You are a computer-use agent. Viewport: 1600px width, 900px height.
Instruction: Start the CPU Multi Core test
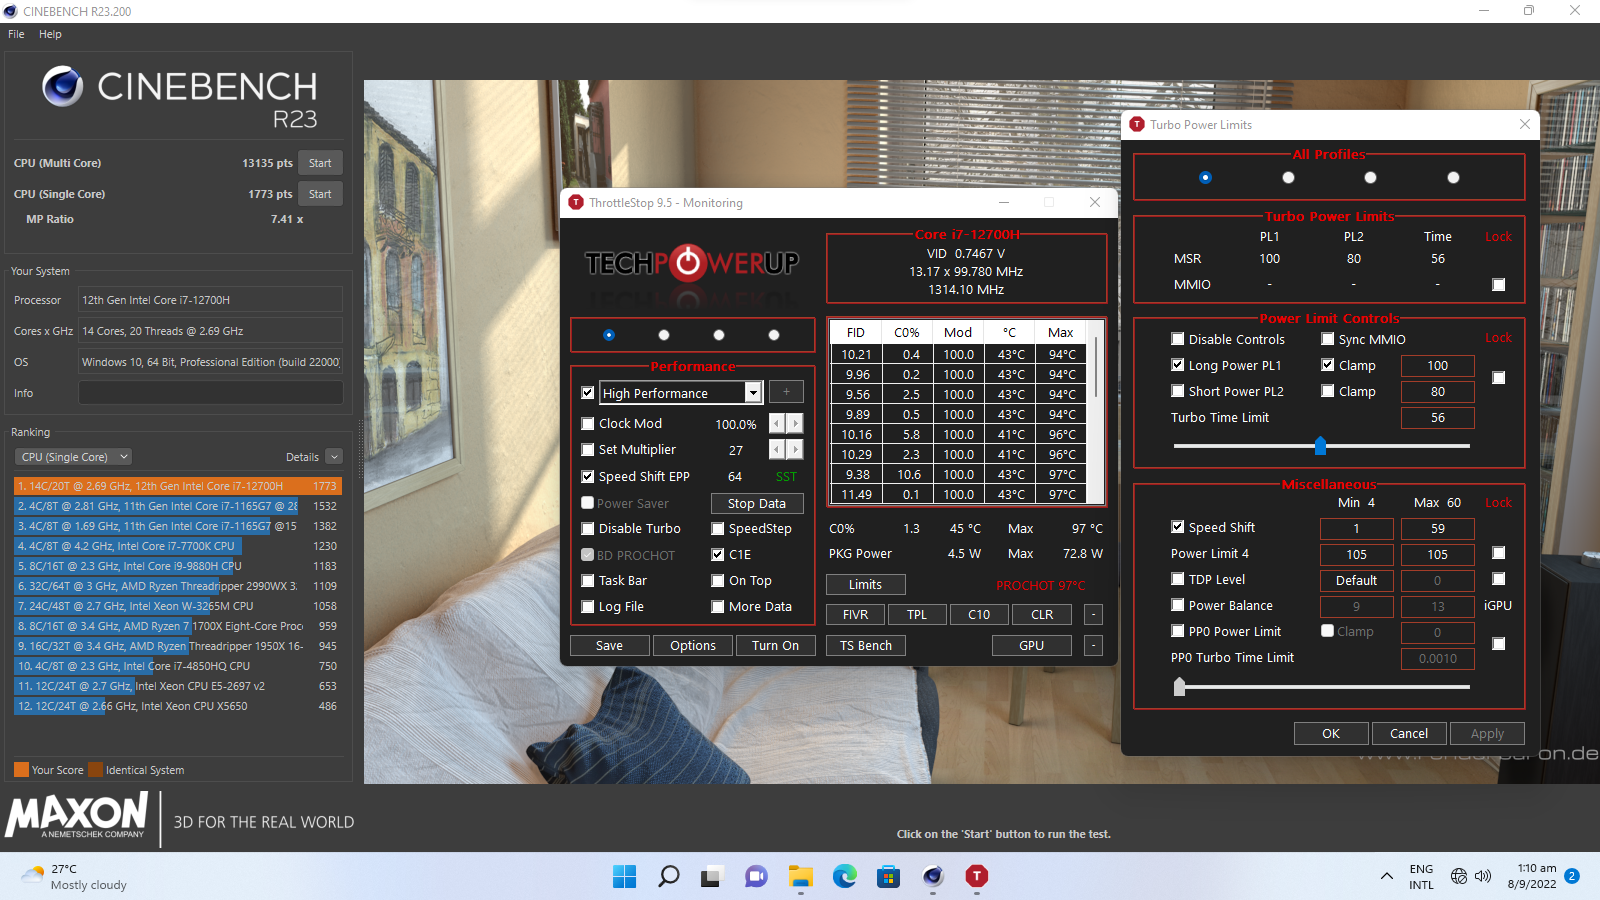(x=320, y=163)
